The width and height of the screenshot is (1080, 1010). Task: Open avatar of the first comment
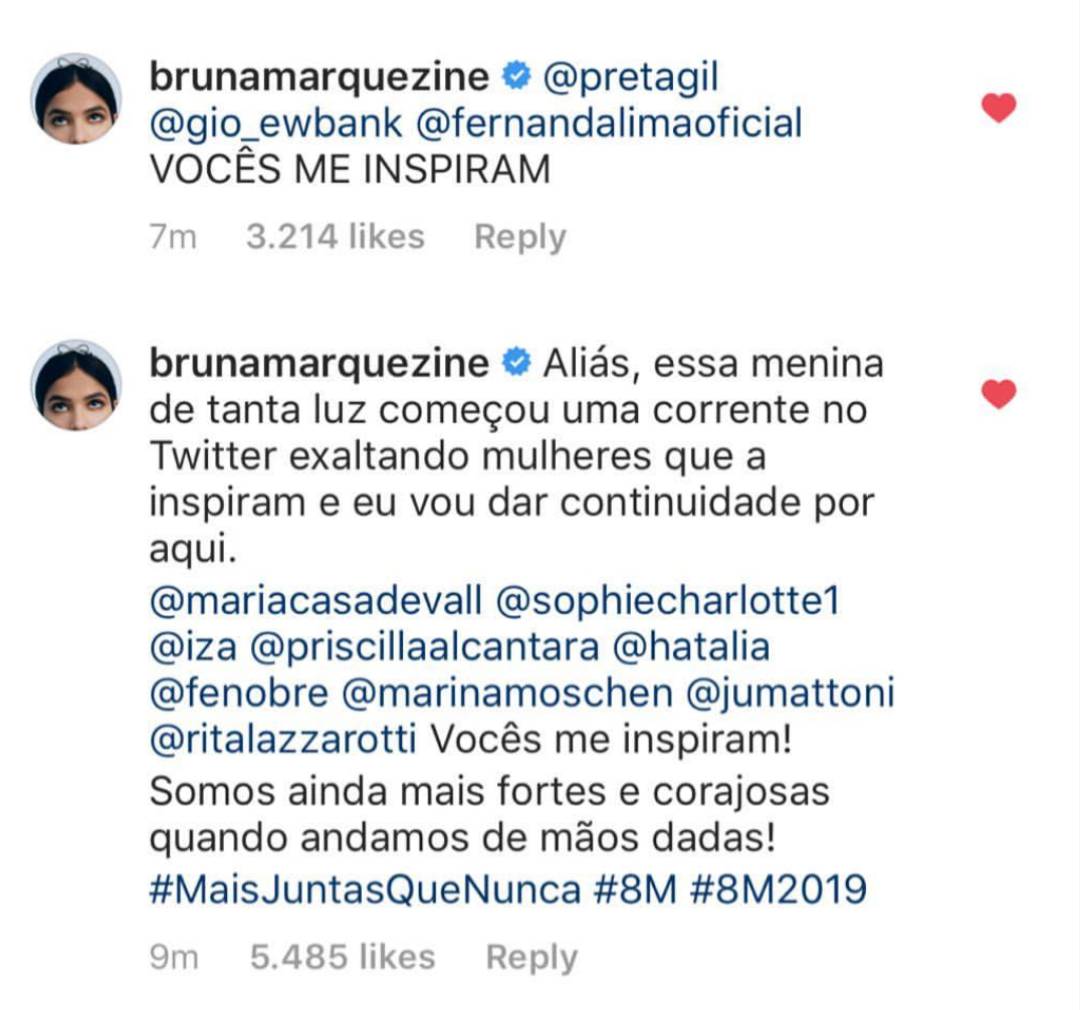tap(76, 99)
